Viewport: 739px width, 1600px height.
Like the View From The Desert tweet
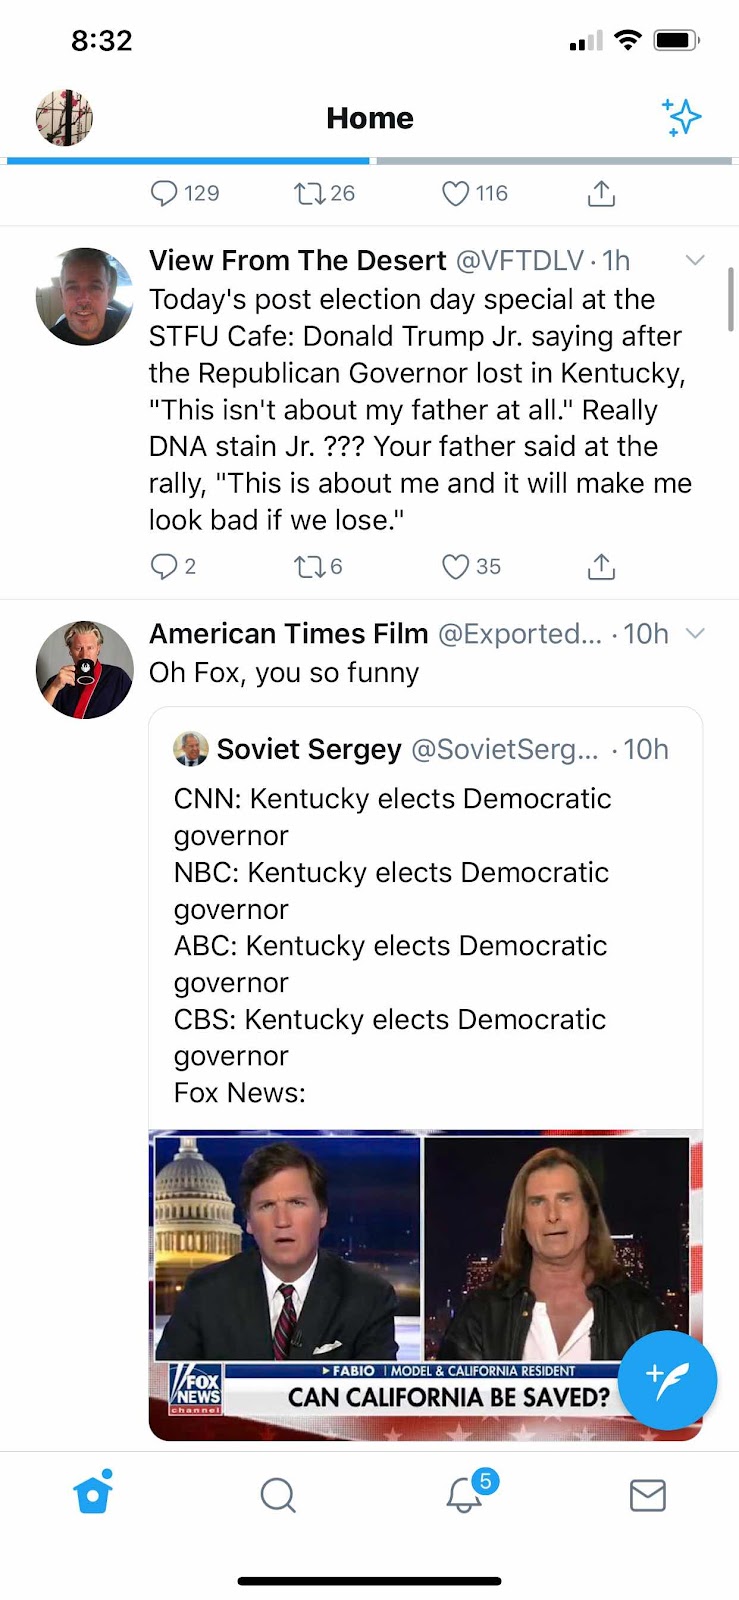(x=456, y=567)
